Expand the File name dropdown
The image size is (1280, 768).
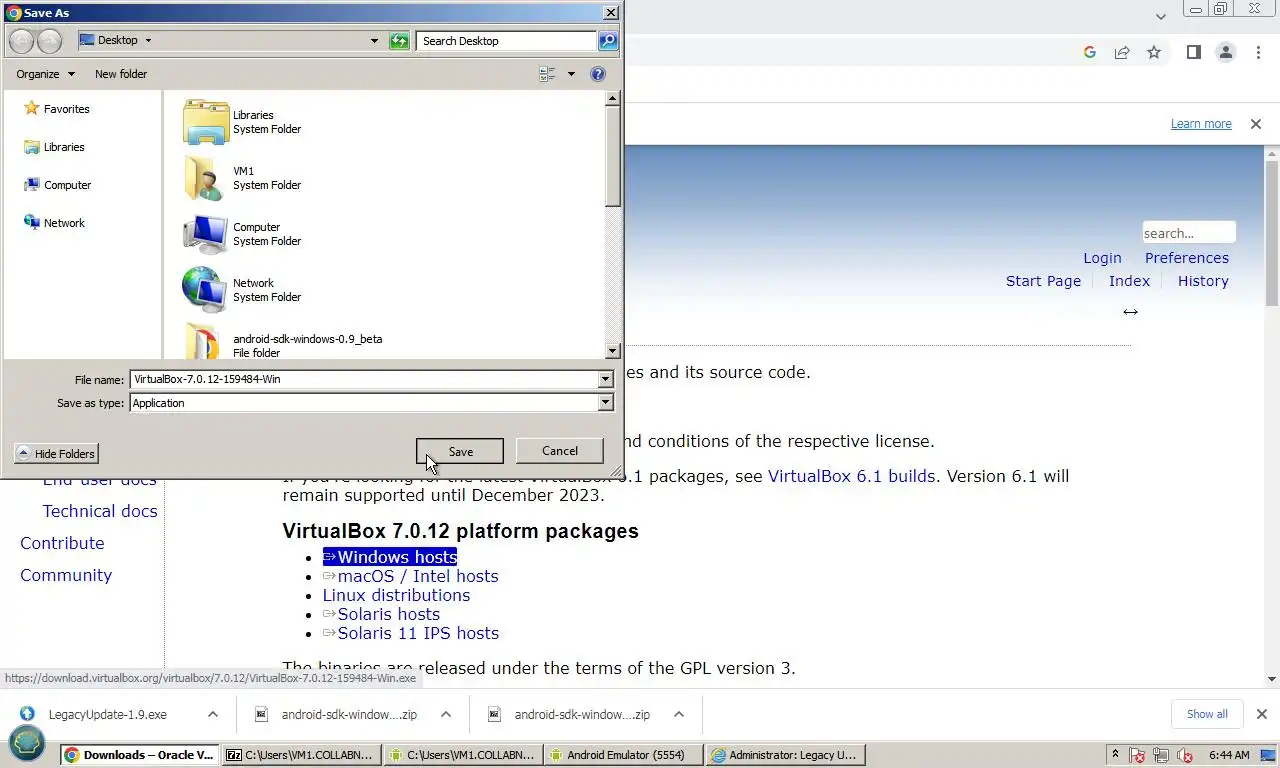(605, 379)
